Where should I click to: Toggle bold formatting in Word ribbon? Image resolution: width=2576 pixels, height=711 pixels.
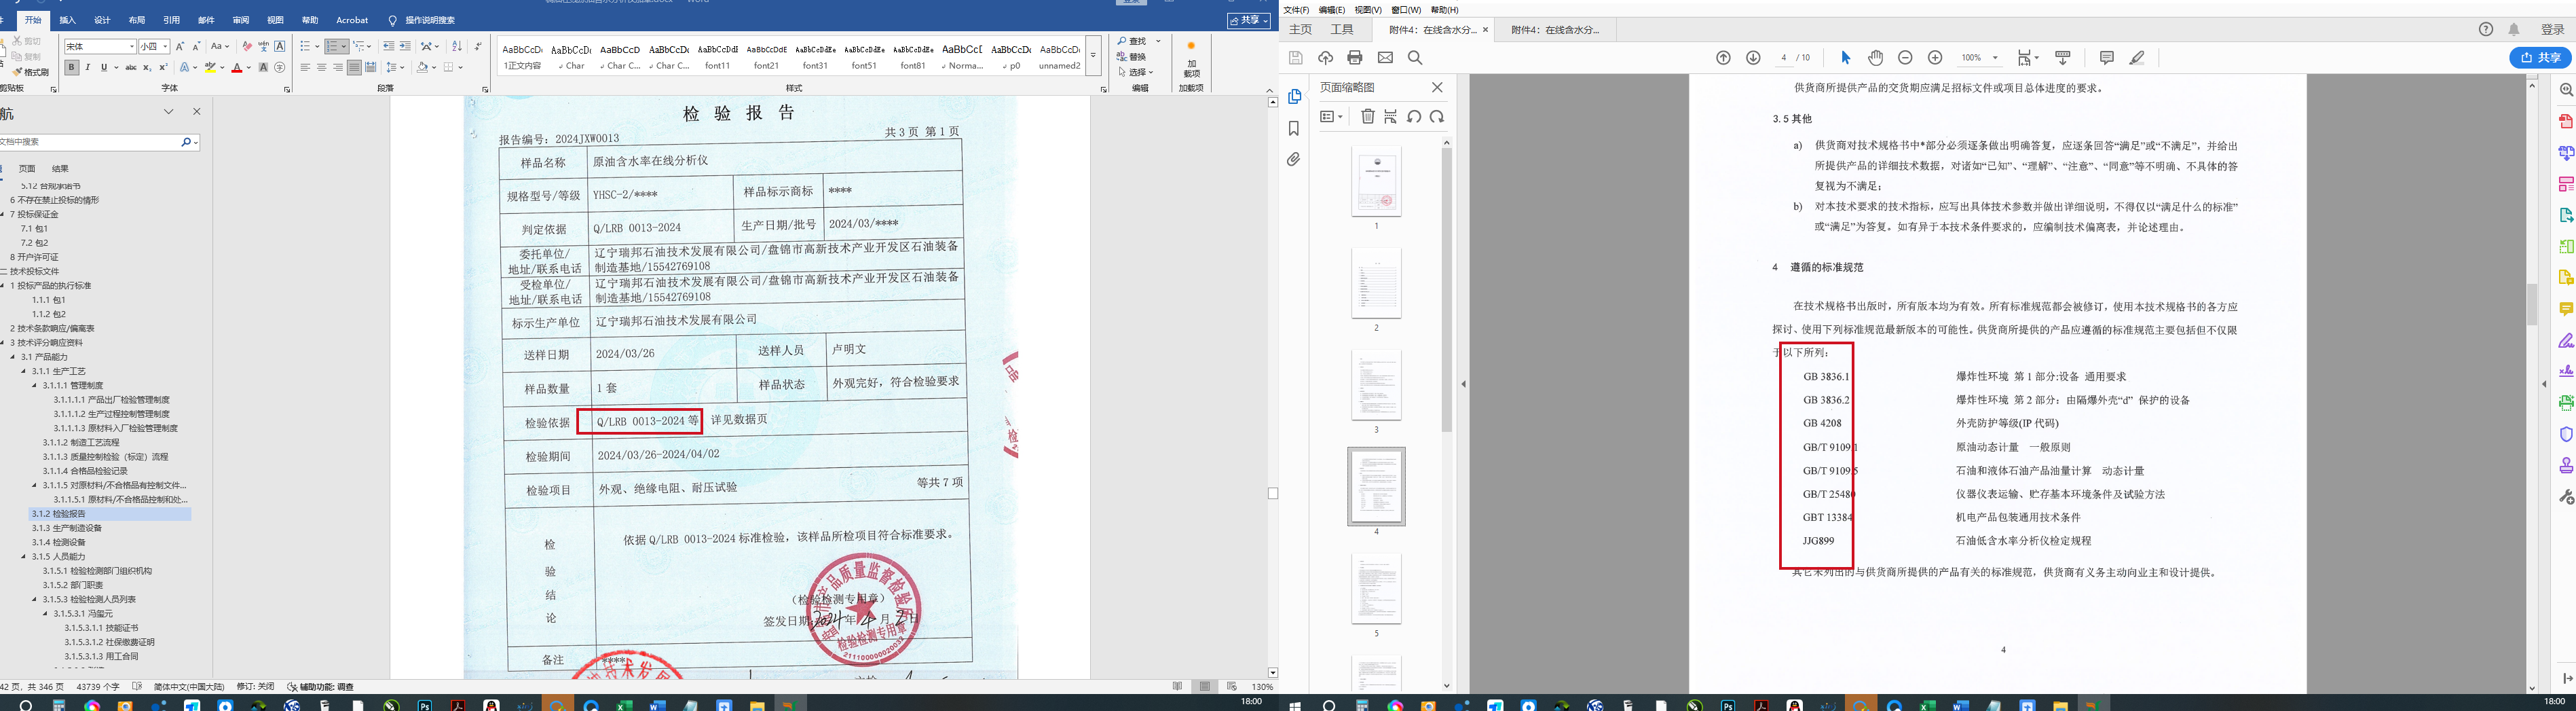[x=71, y=67]
